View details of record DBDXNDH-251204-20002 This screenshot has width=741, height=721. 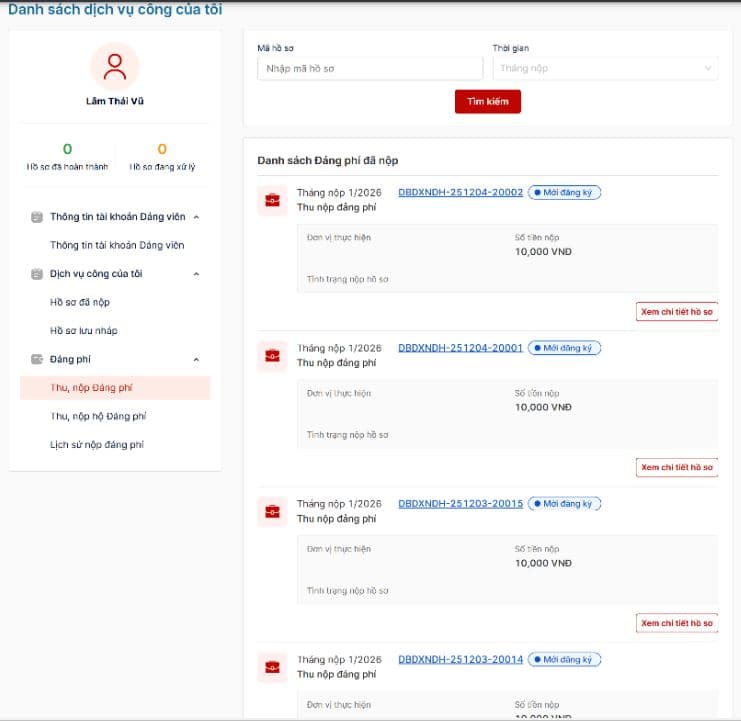coord(677,312)
